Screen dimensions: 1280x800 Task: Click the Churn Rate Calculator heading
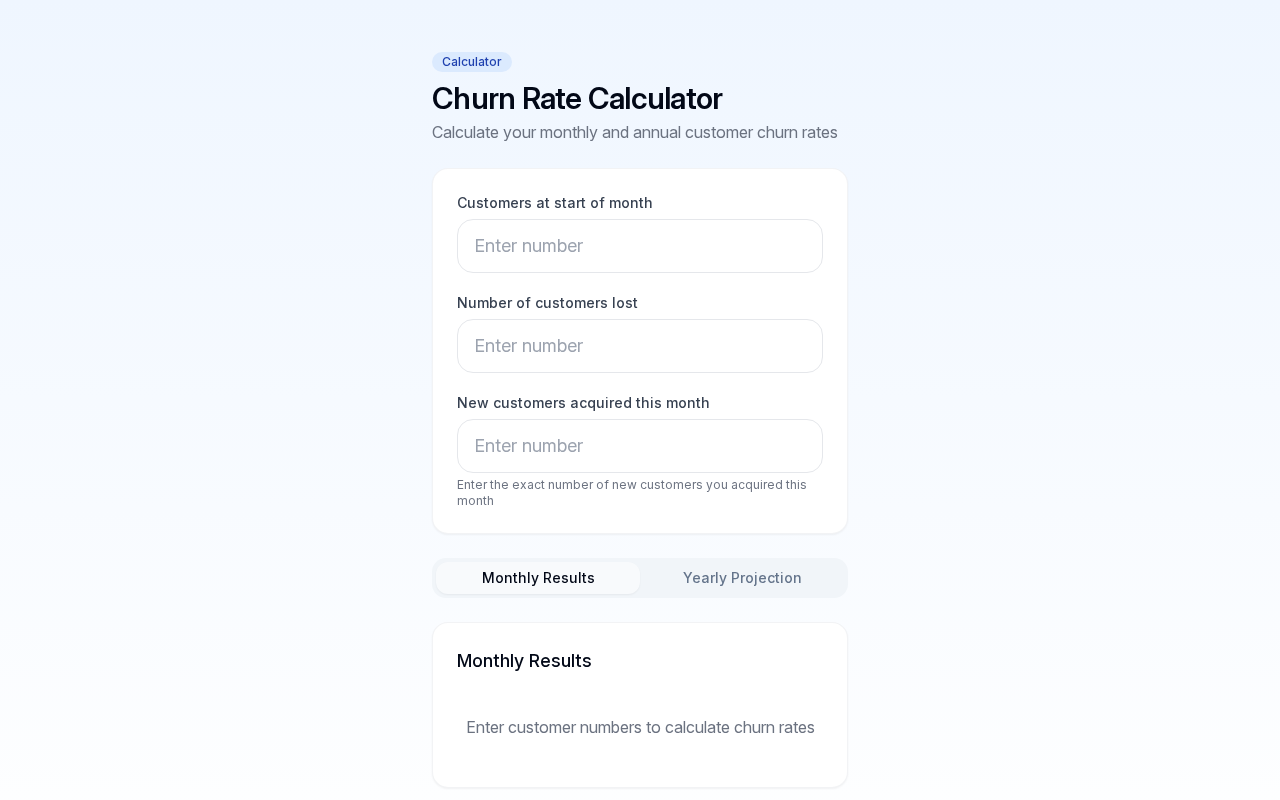click(x=577, y=98)
